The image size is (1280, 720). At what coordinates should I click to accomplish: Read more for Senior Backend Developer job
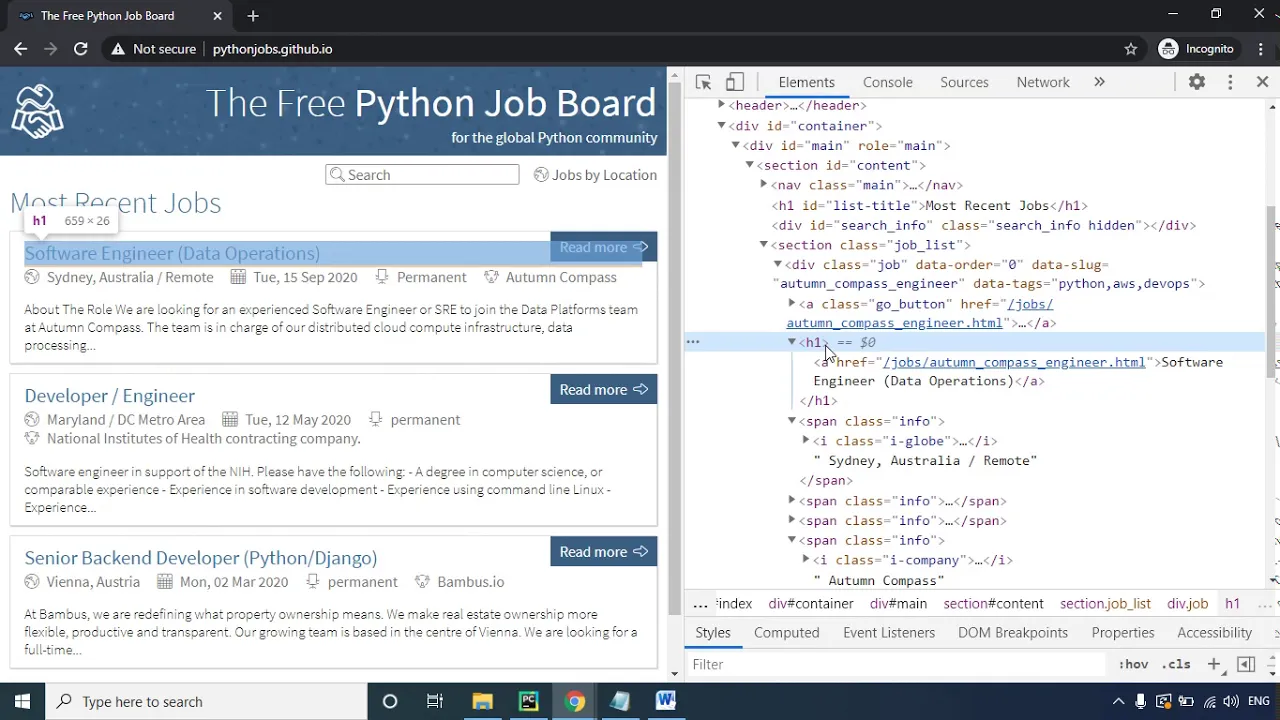point(603,551)
